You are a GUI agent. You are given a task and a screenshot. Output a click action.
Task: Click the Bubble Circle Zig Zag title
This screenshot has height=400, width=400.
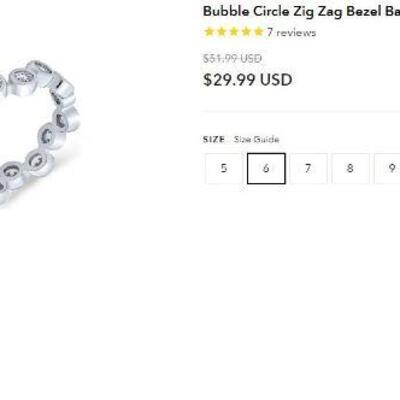(302, 11)
